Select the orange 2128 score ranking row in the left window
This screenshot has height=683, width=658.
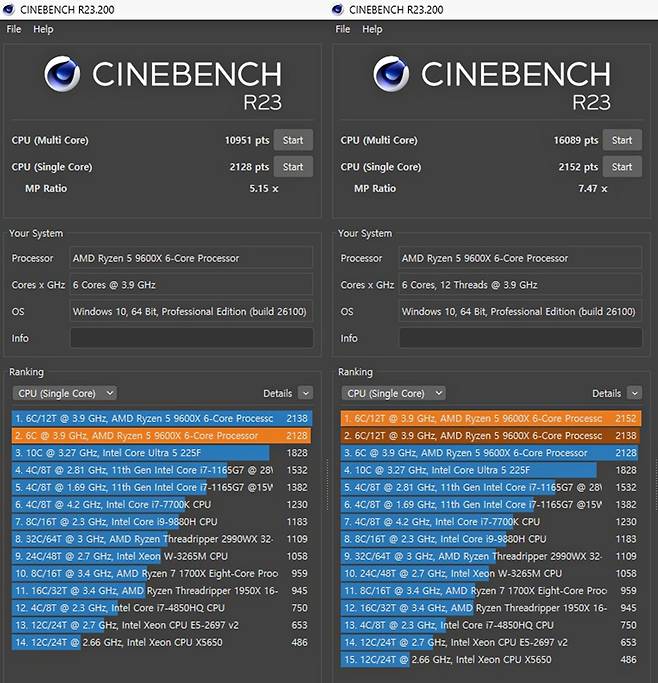point(161,436)
